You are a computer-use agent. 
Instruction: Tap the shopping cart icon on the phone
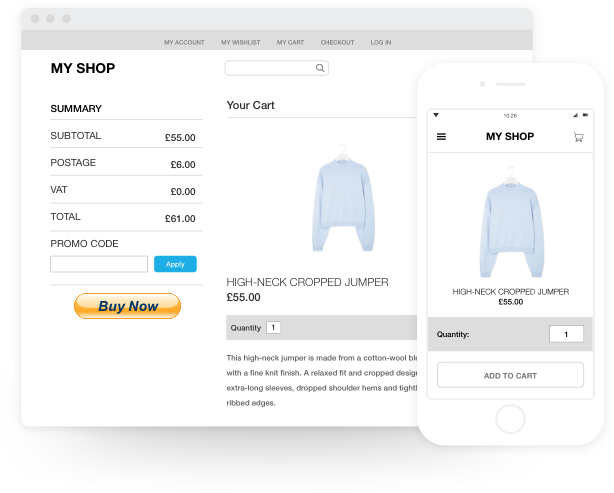click(x=578, y=137)
